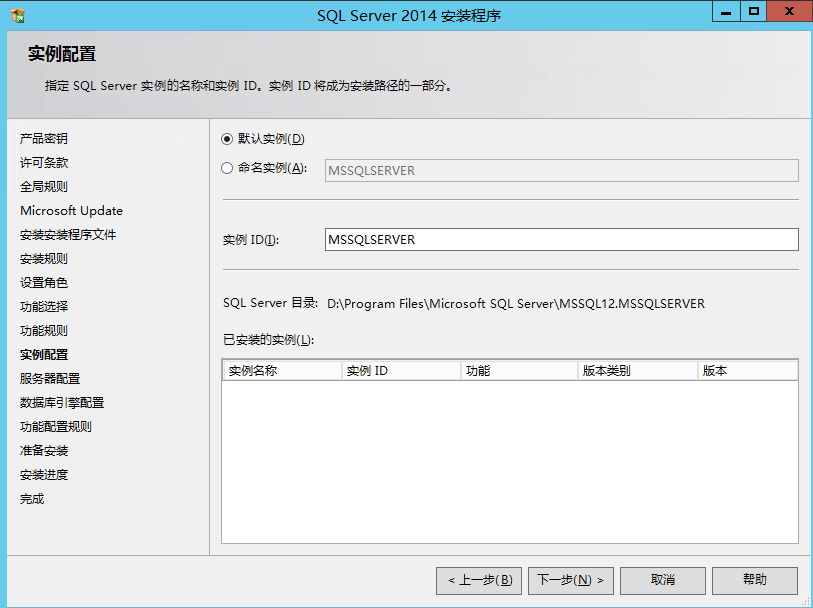Viewport: 813px width, 608px height.
Task: Click the 功能 column header
Action: pos(519,371)
